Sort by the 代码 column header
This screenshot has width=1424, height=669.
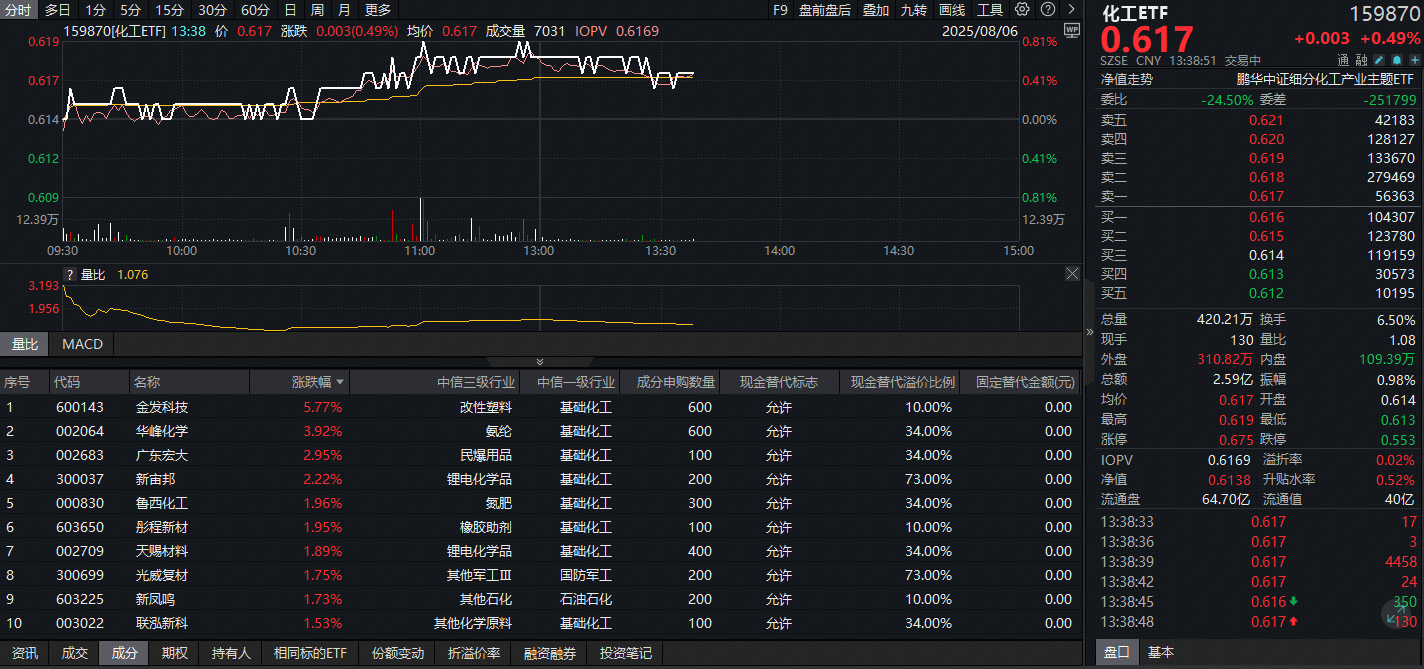point(89,382)
